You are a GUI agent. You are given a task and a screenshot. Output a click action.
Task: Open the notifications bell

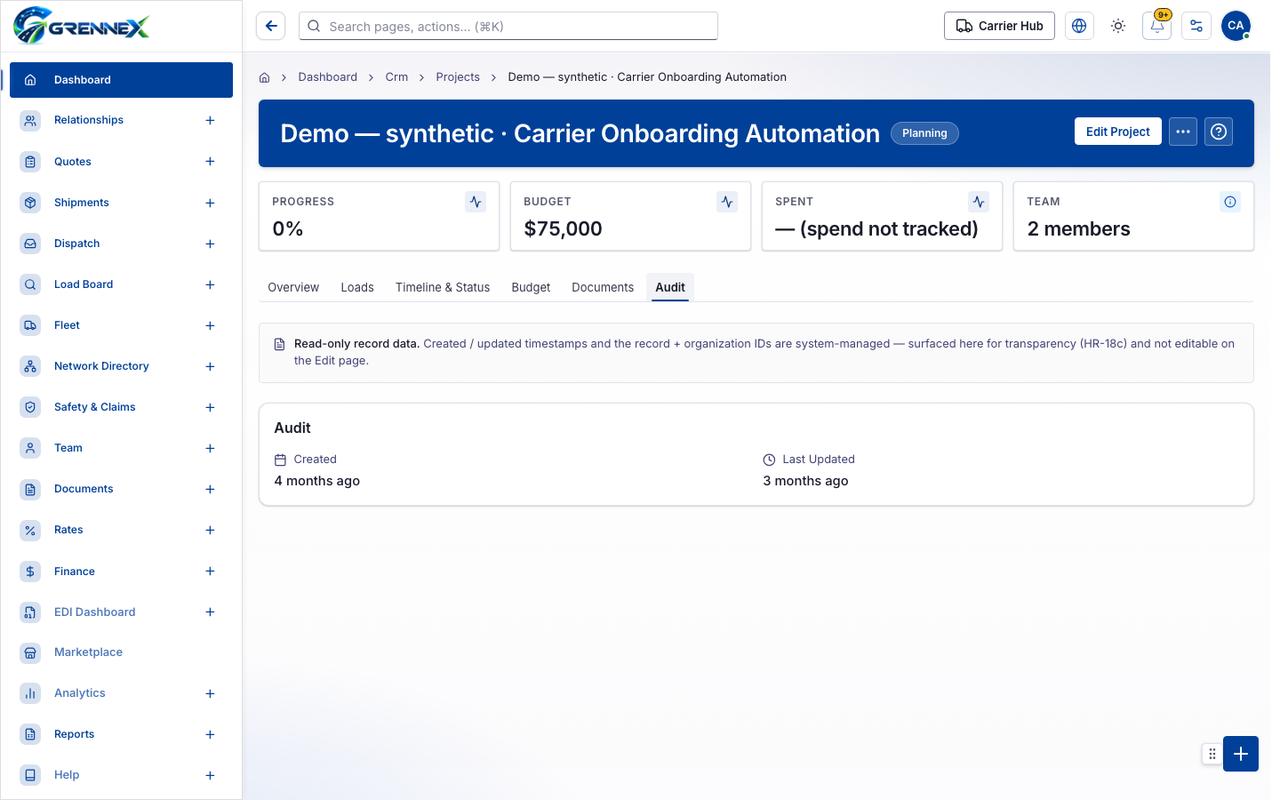coord(1157,26)
